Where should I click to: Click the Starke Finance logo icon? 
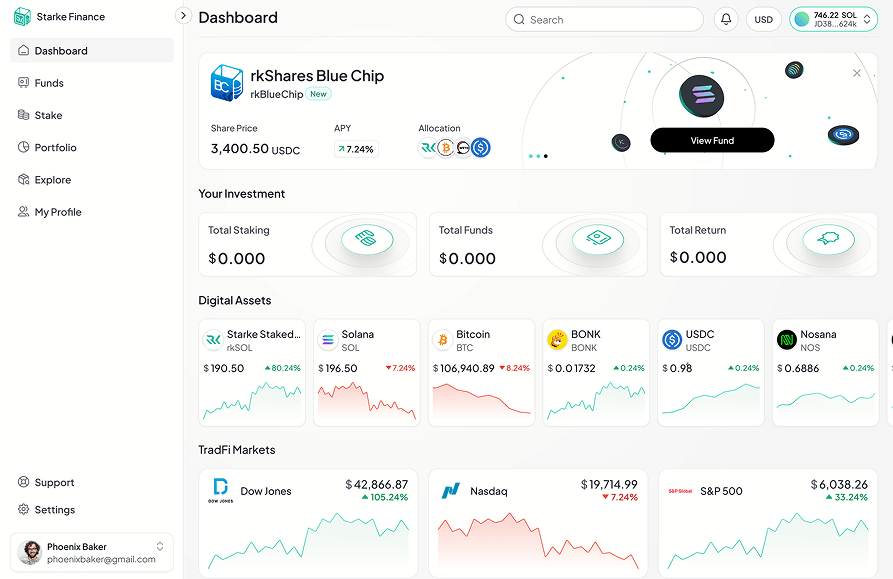tap(22, 17)
